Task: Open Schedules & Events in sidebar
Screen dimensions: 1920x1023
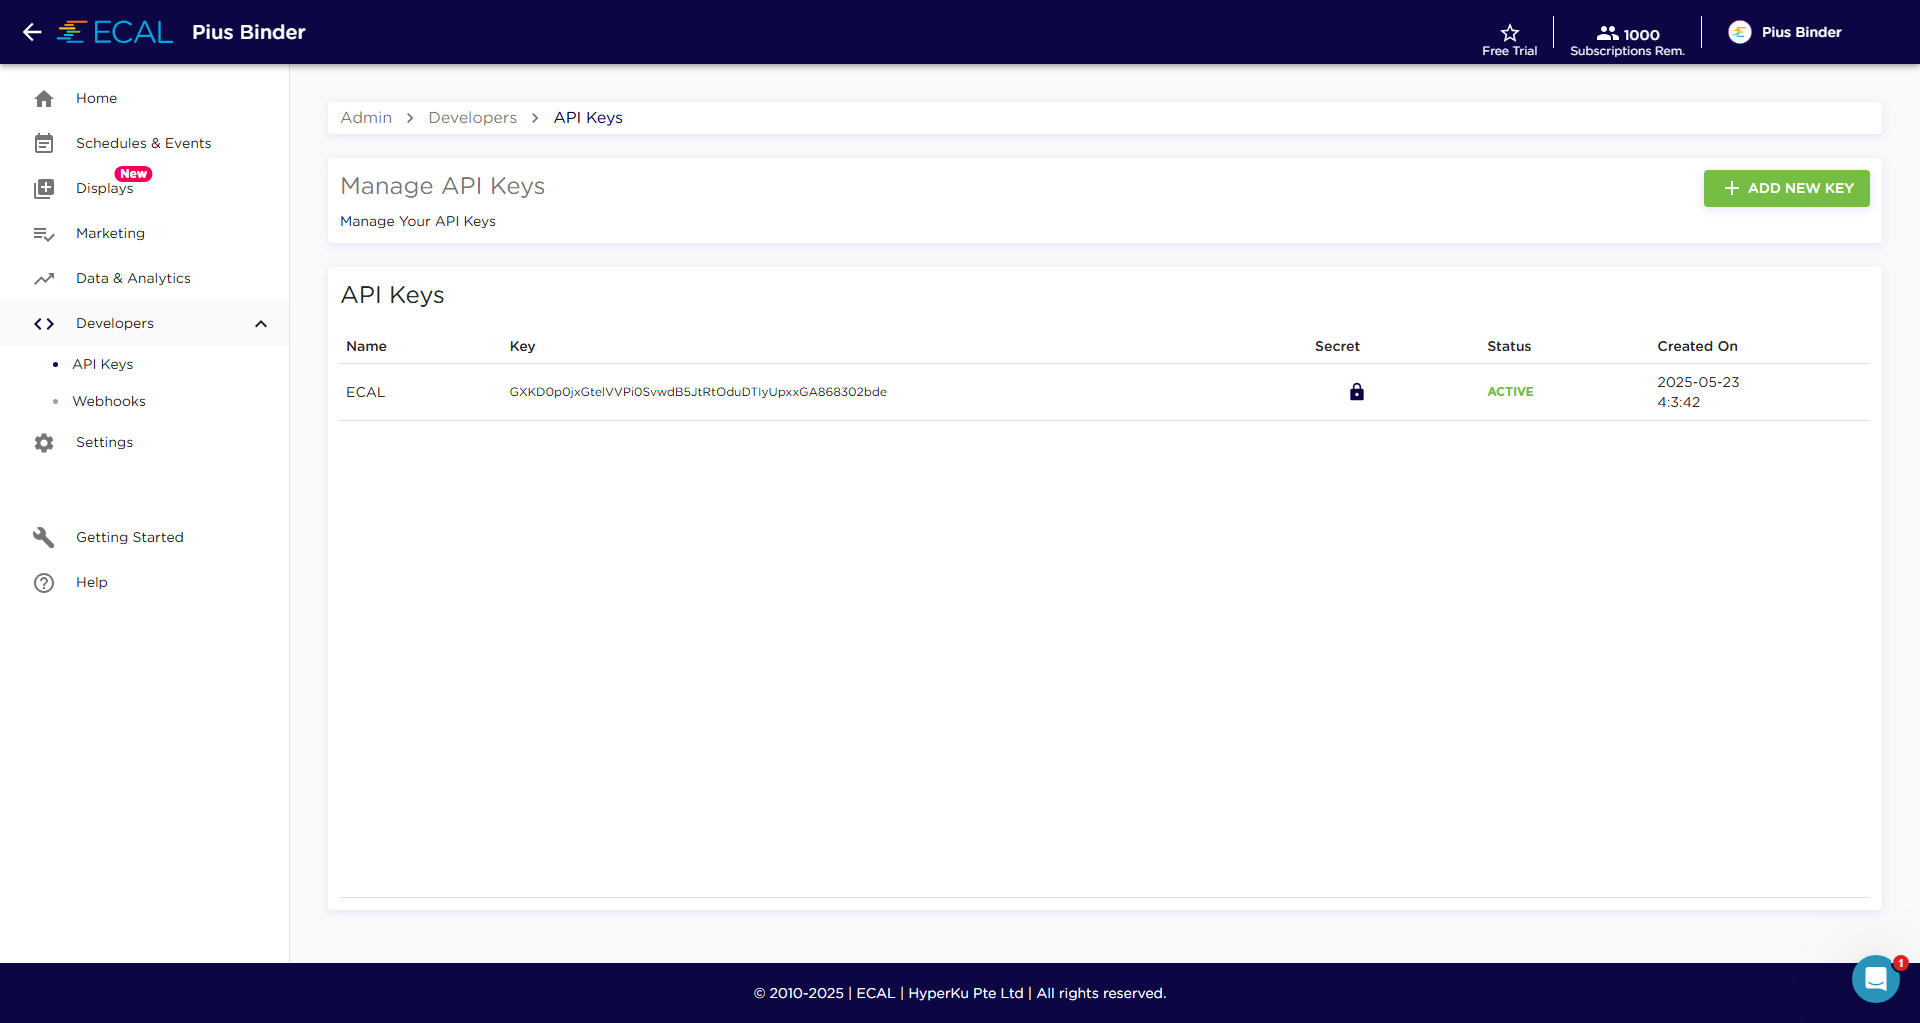Action: (143, 143)
